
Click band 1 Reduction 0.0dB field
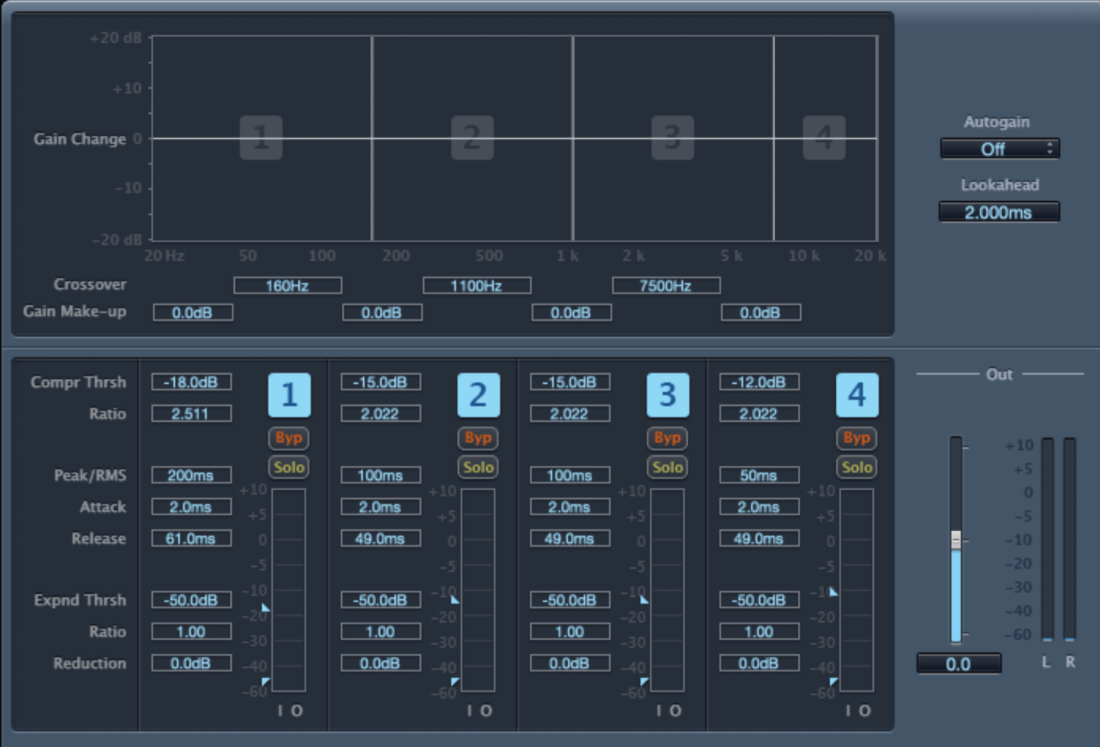coord(192,664)
